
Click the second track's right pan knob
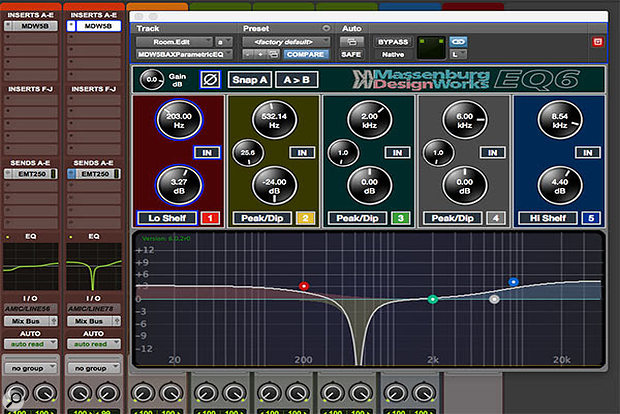point(108,393)
